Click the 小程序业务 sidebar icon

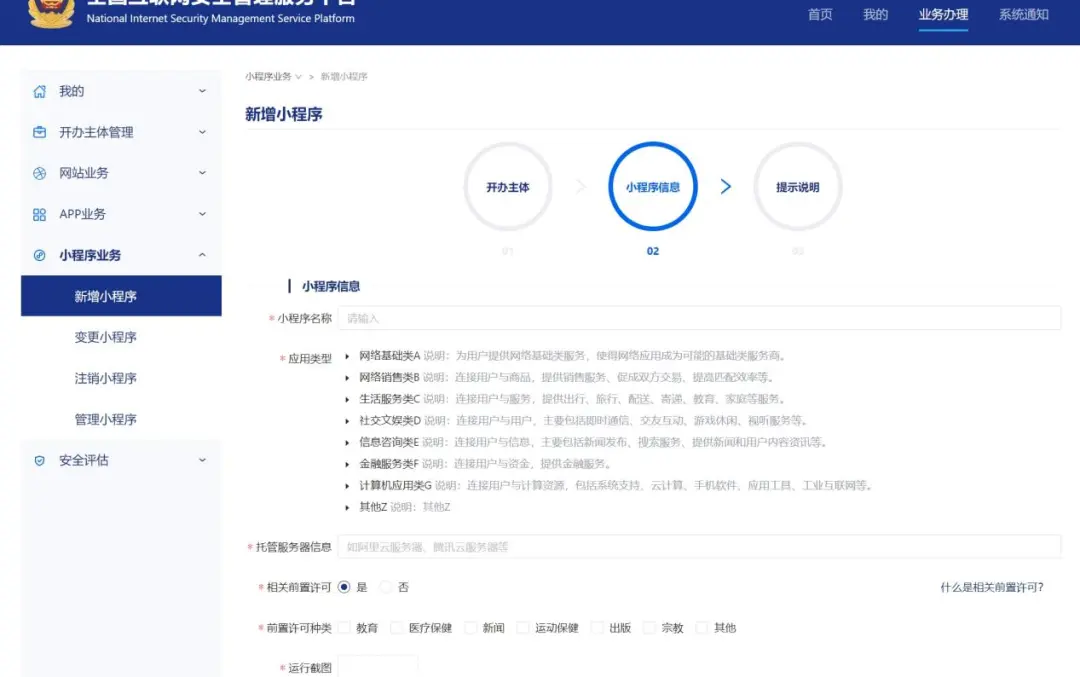[x=40, y=256]
